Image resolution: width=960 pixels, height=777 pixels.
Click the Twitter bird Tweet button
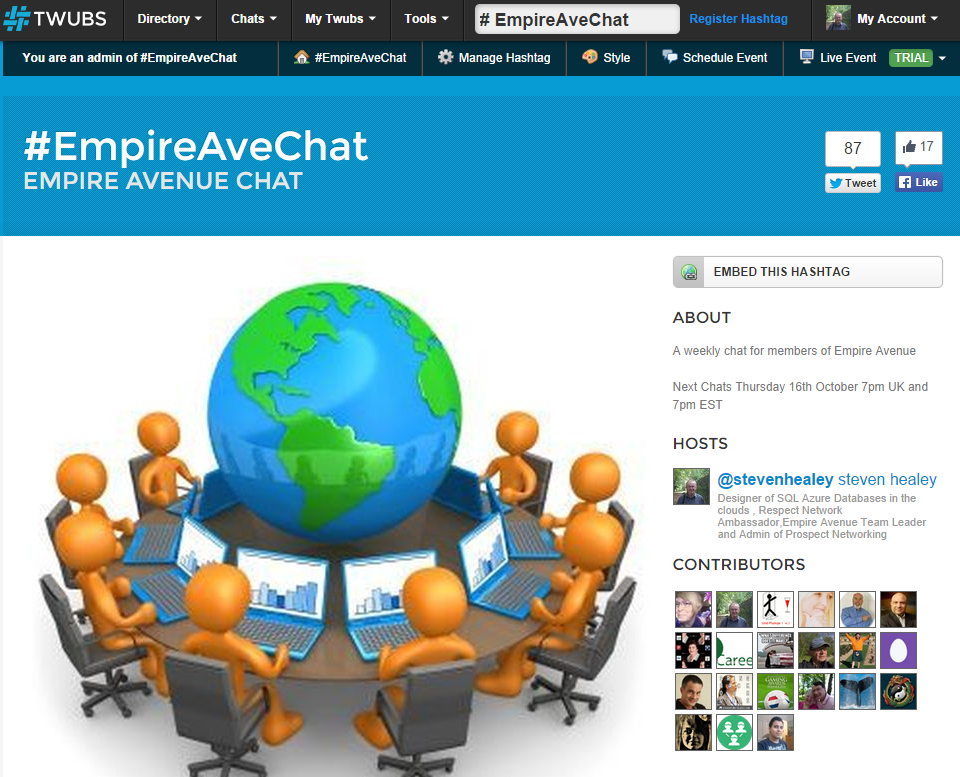pos(853,183)
